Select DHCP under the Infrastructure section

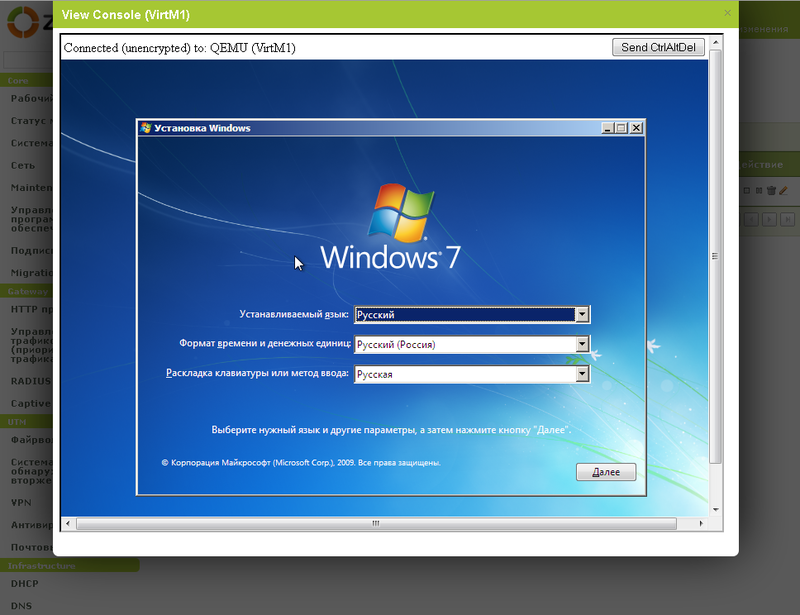pyautogui.click(x=22, y=583)
